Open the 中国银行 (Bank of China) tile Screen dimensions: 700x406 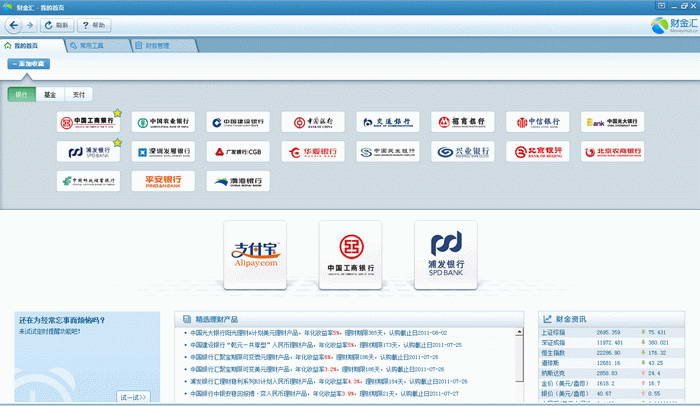313,122
